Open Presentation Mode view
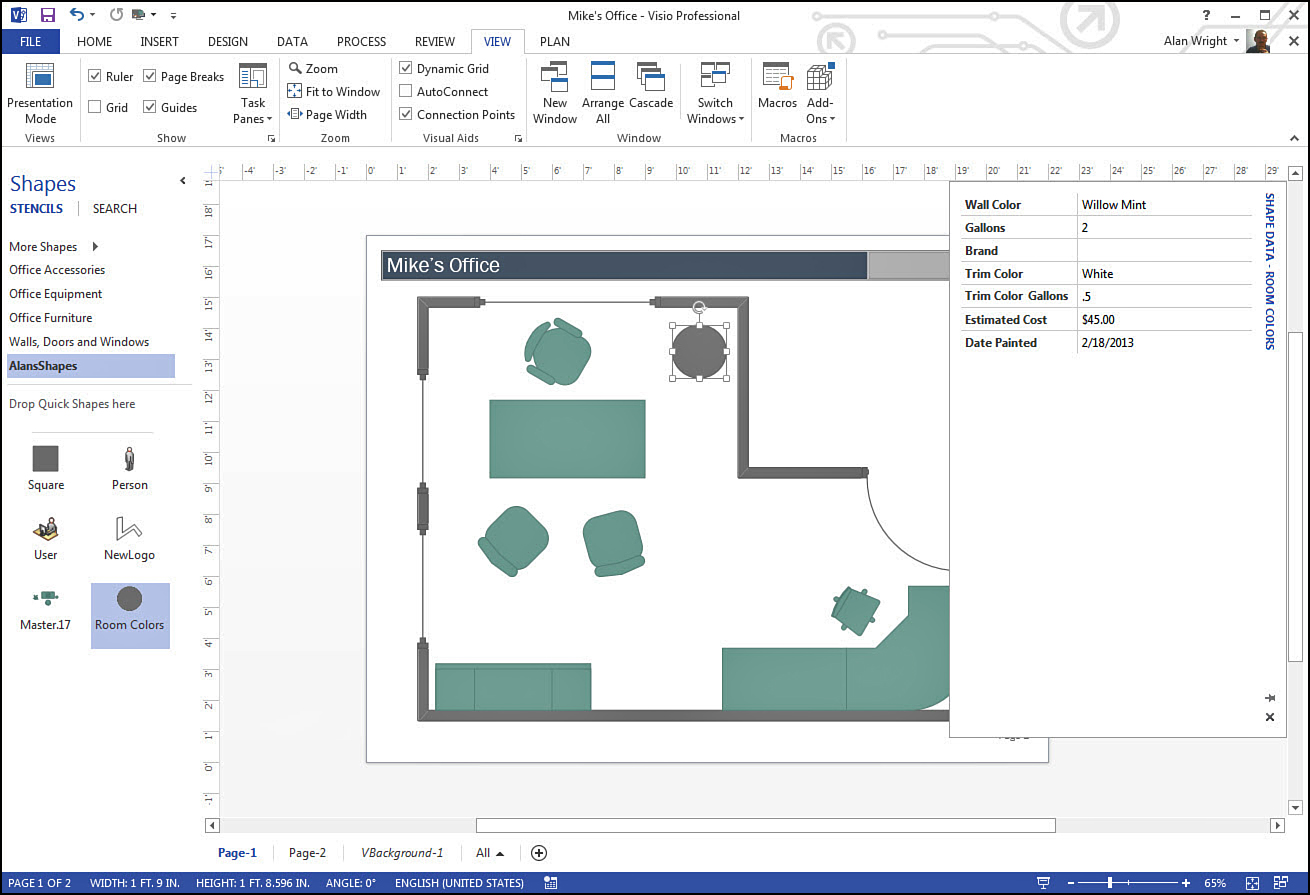 40,92
